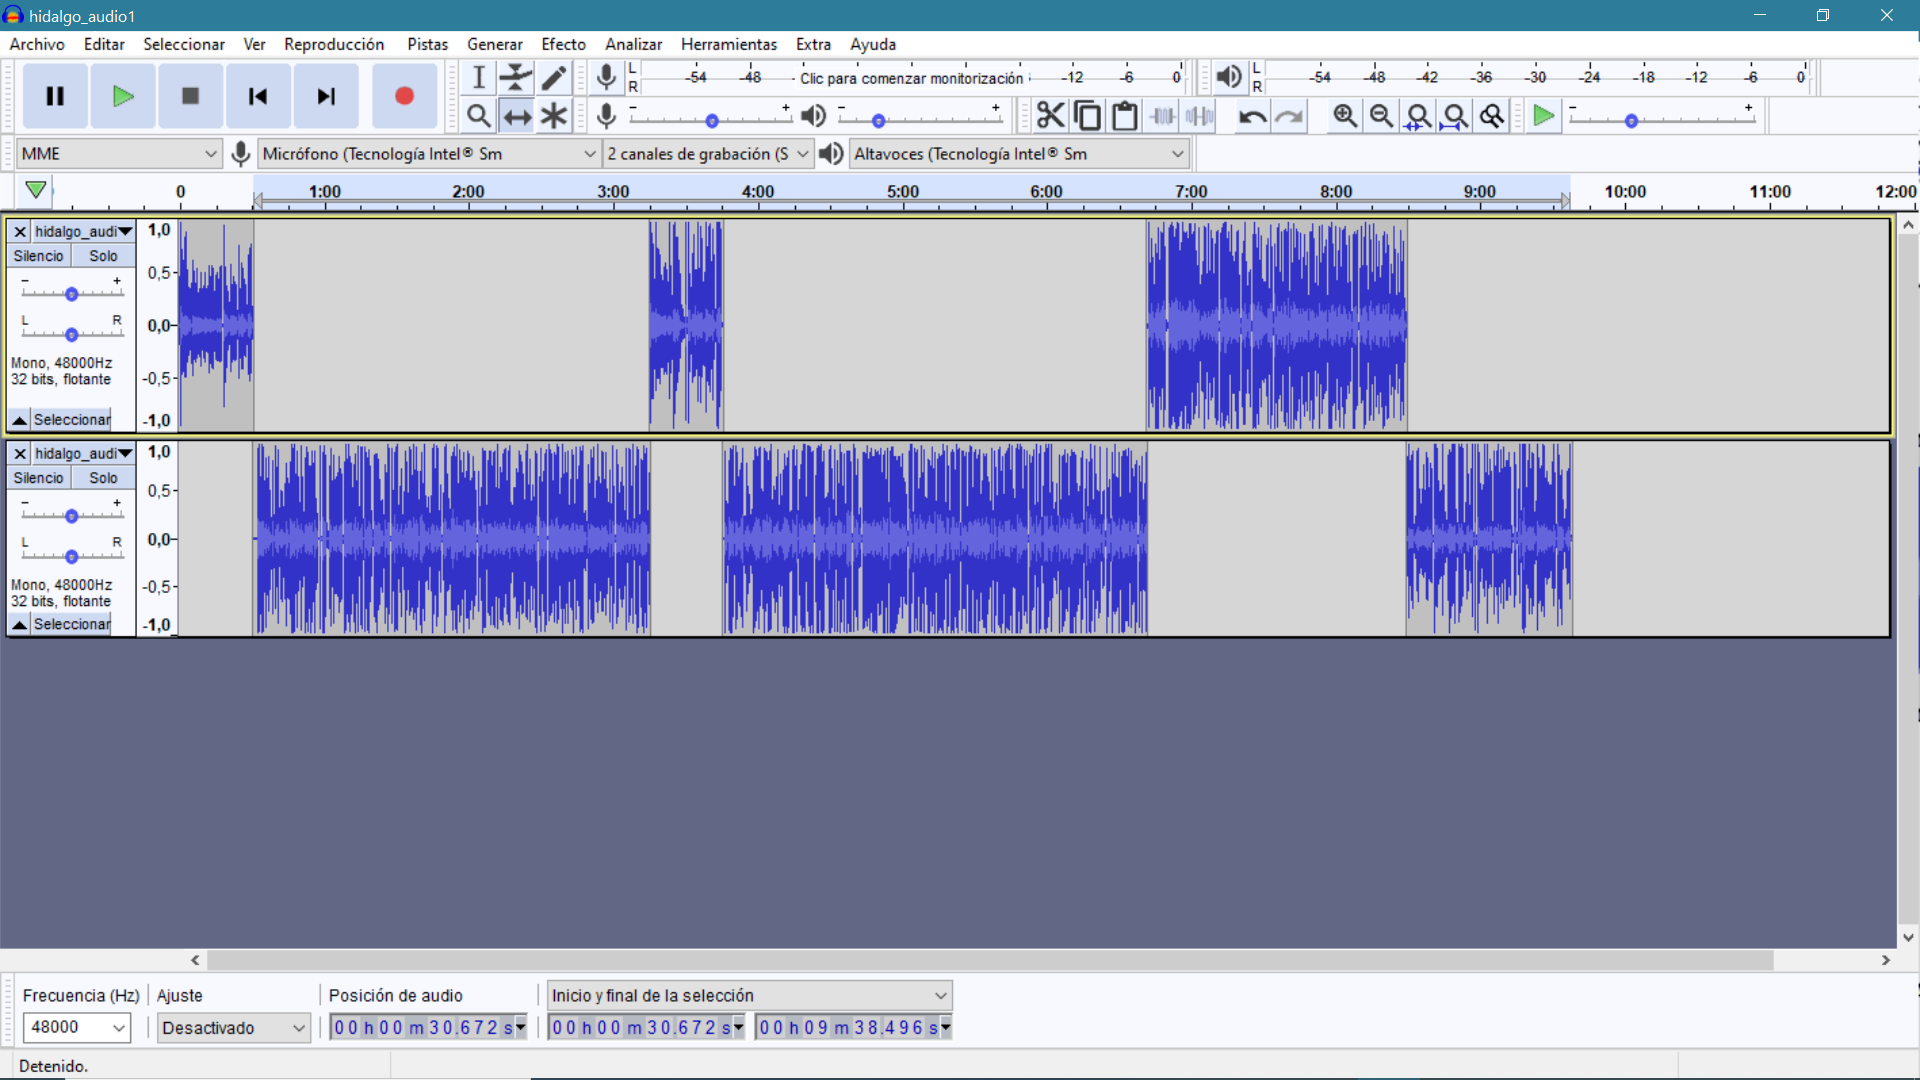This screenshot has height=1080, width=1920.
Task: Expand the Ajuste Desactivado dropdown
Action: click(233, 1028)
